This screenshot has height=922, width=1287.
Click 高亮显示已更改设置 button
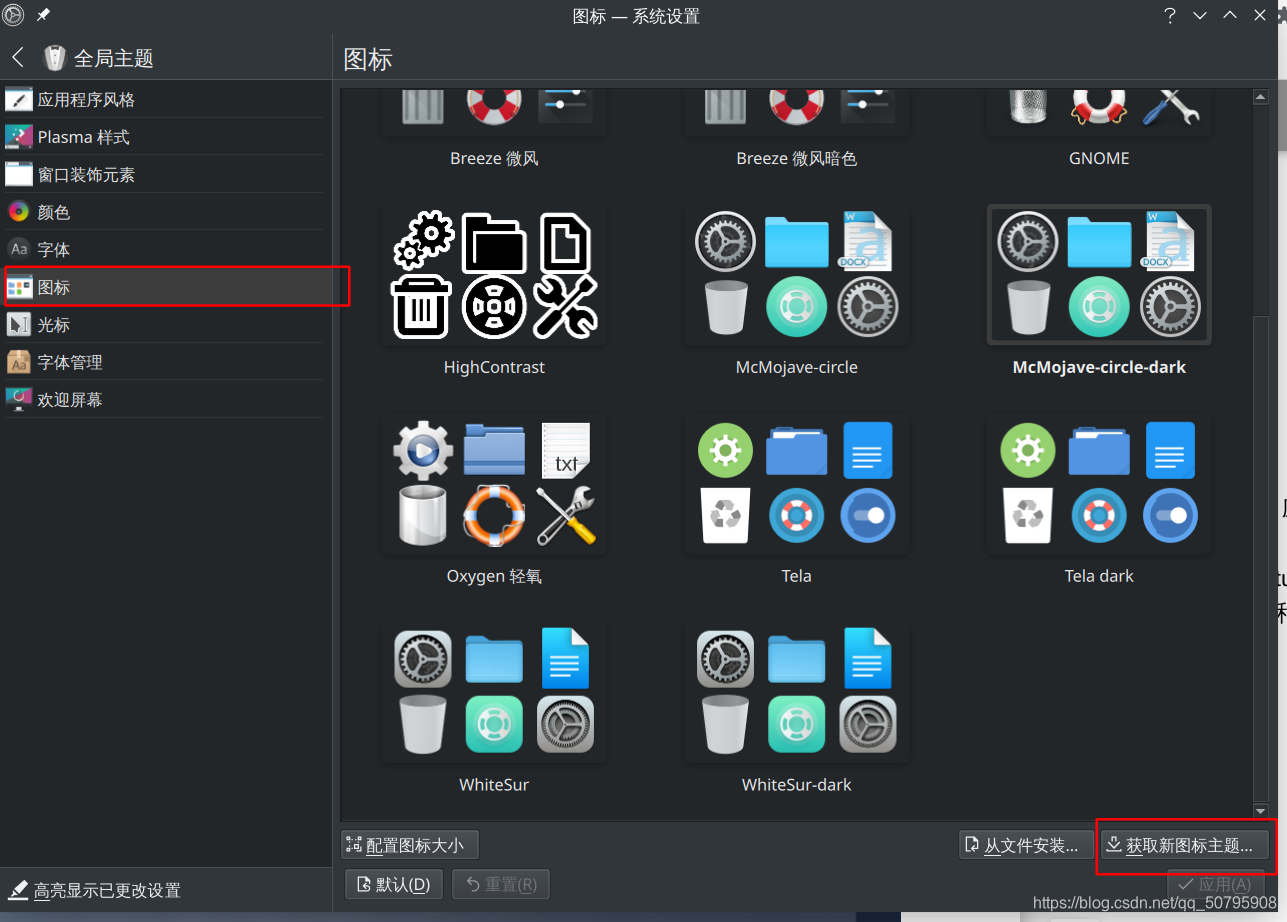pyautogui.click(x=95, y=890)
